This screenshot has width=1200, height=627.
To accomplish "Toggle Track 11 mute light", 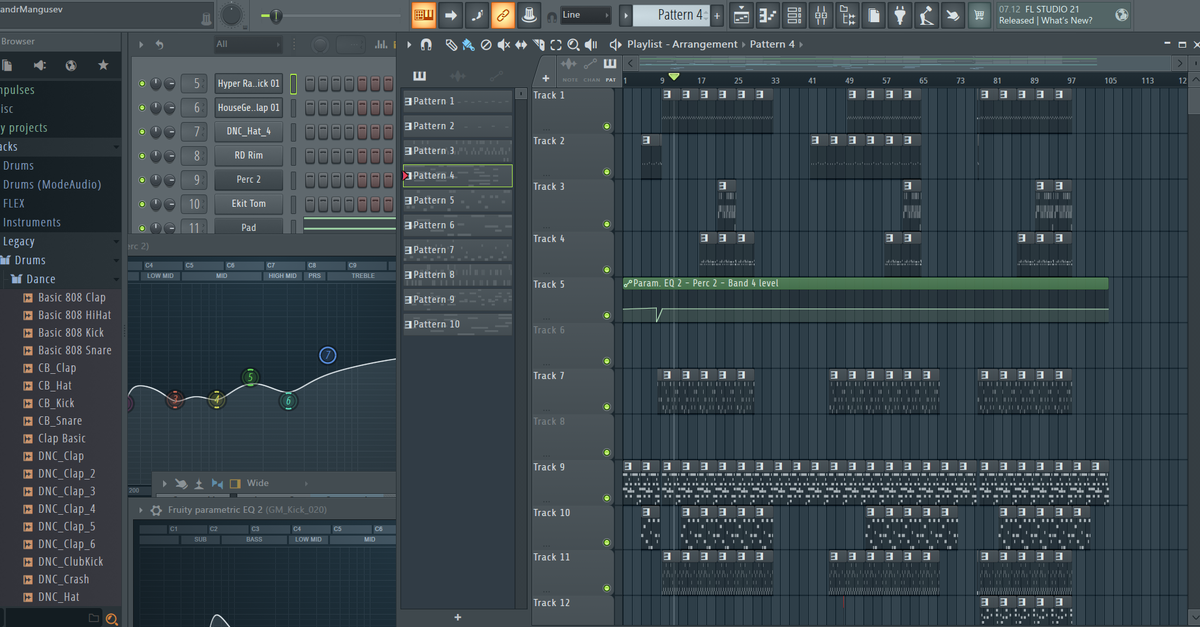I will (x=607, y=588).
